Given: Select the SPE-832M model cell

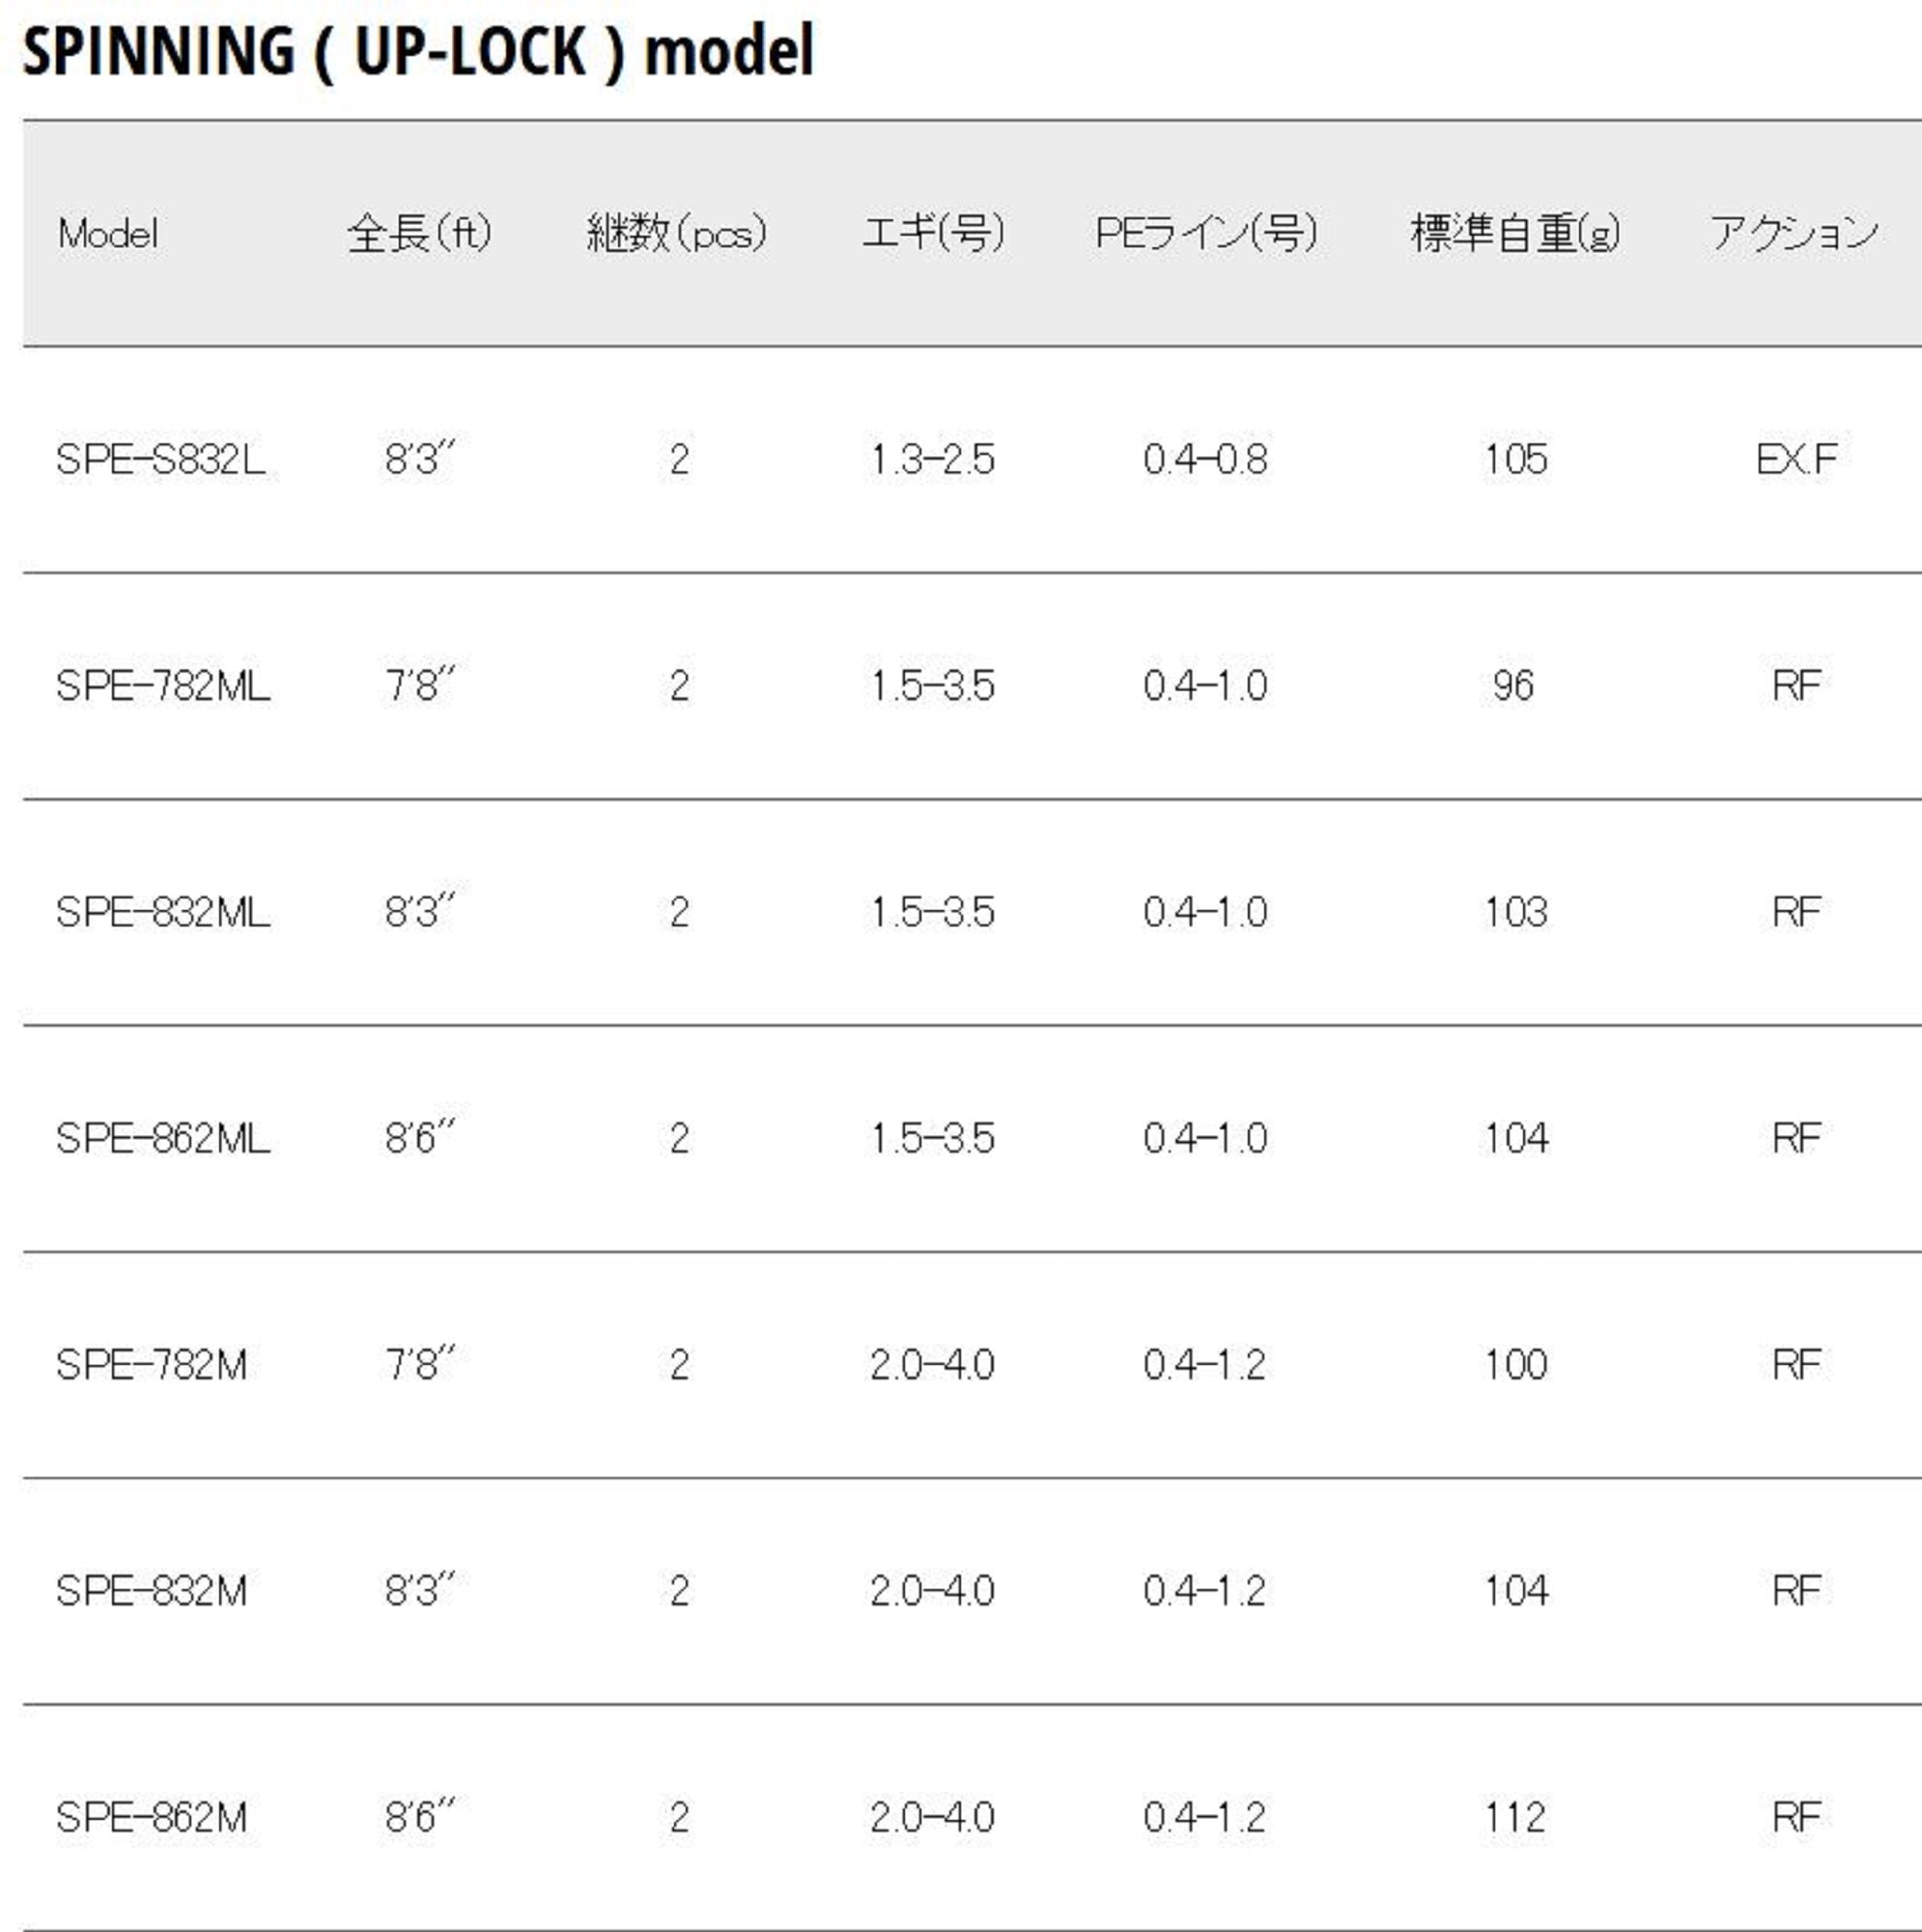Looking at the screenshot, I should point(152,1591).
